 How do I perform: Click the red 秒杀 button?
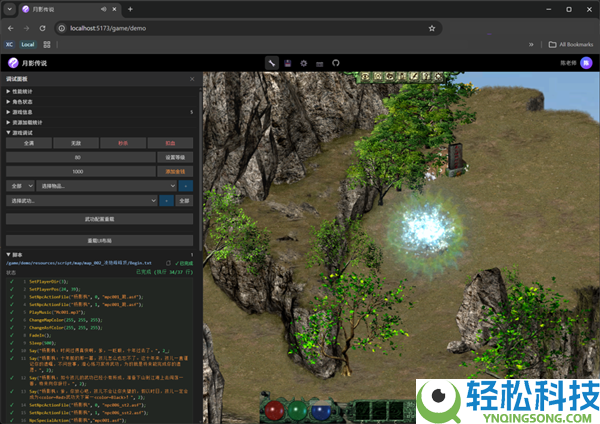(x=123, y=143)
